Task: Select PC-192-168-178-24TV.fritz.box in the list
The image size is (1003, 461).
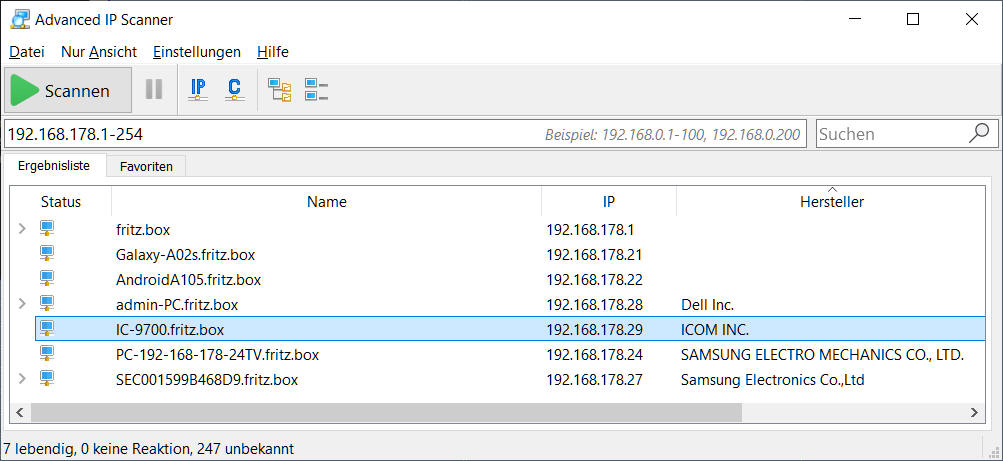Action: pos(217,354)
